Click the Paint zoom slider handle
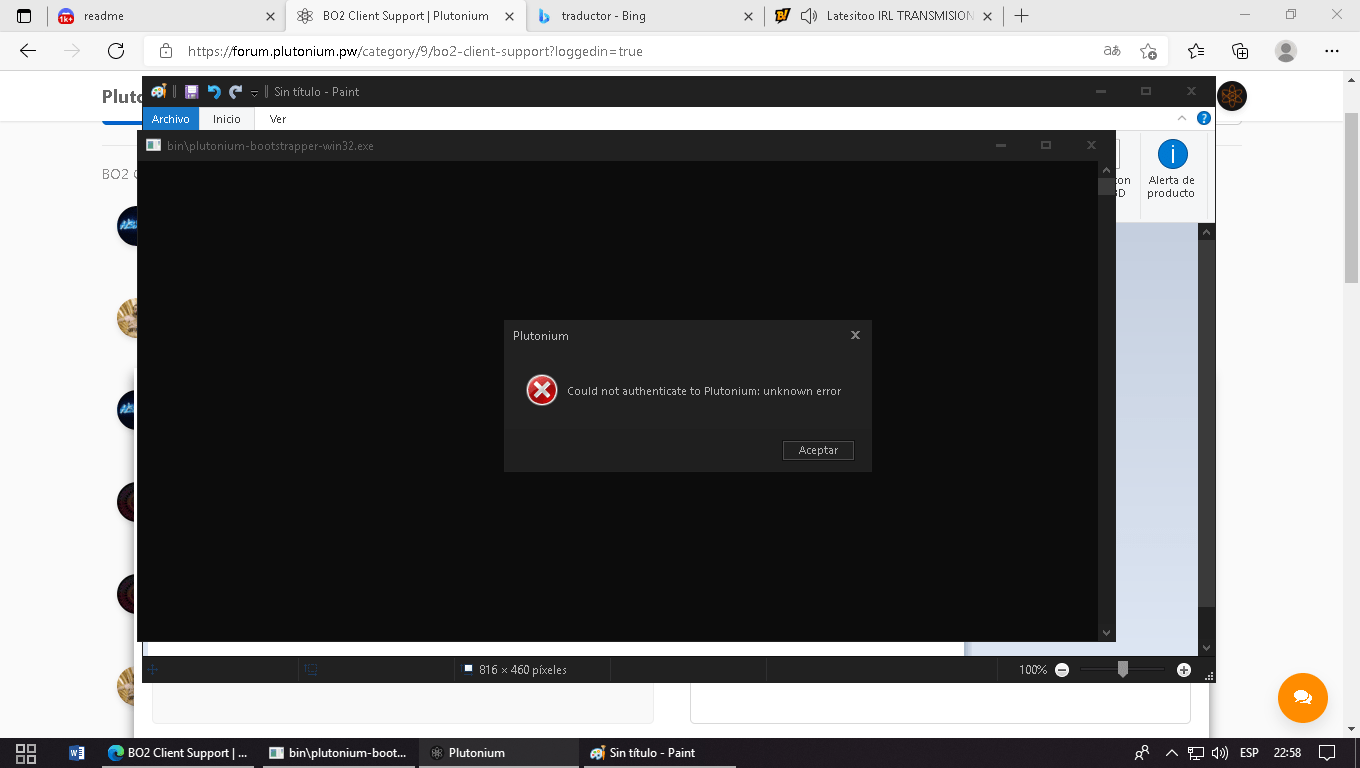 tap(1123, 670)
